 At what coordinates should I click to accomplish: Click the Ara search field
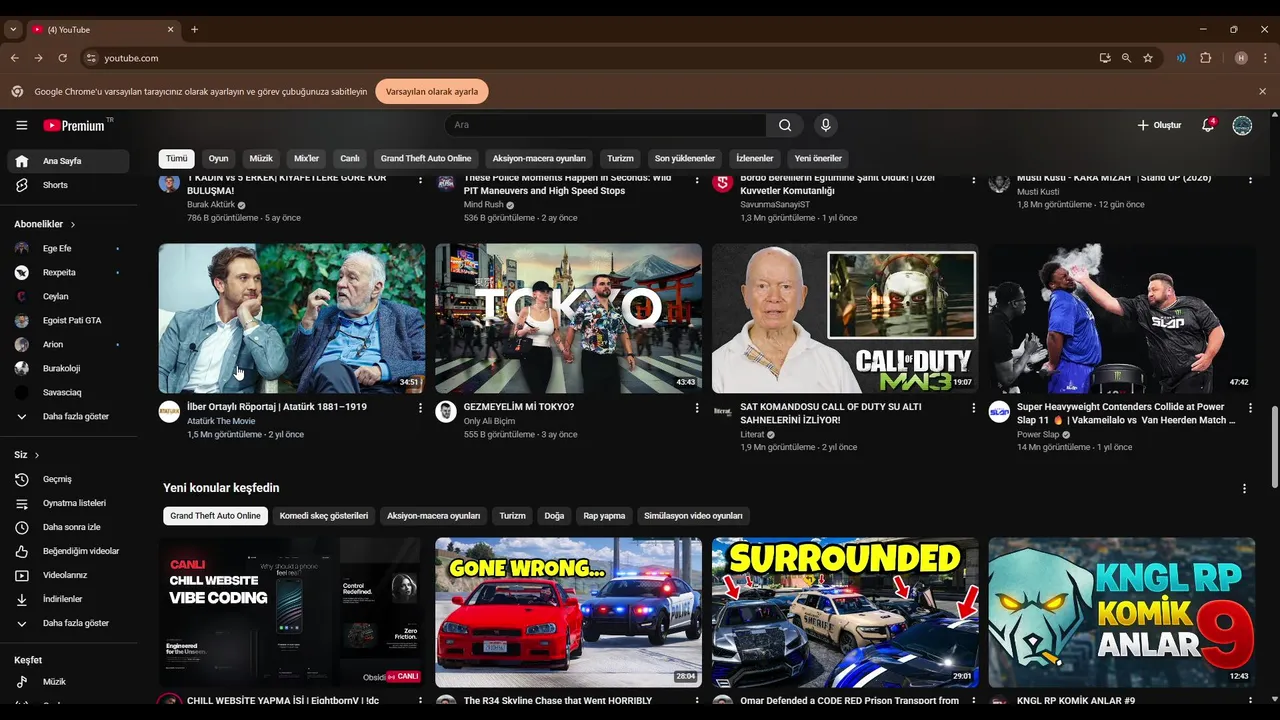[605, 125]
